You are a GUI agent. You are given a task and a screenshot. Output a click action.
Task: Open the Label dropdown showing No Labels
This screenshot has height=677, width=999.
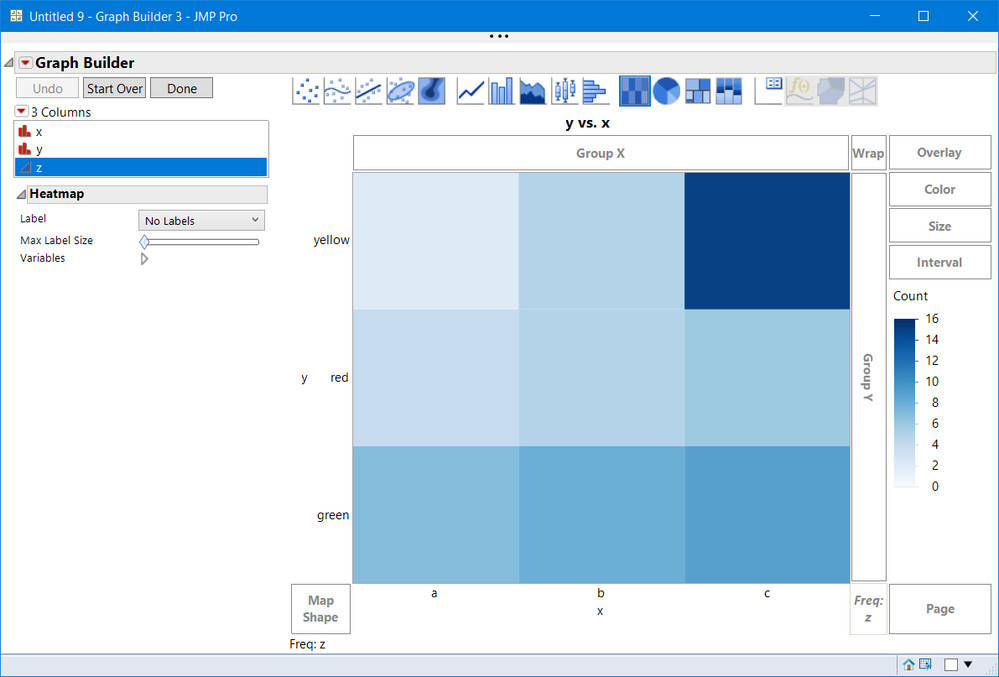click(201, 220)
